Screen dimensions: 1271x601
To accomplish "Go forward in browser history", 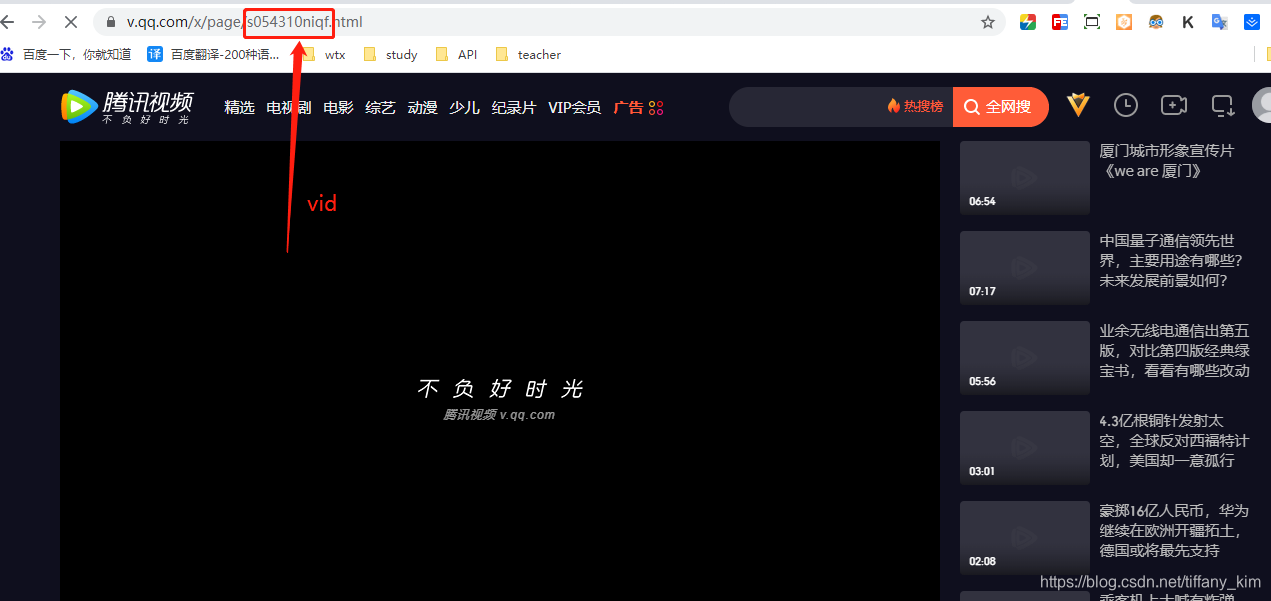I will [x=38, y=22].
